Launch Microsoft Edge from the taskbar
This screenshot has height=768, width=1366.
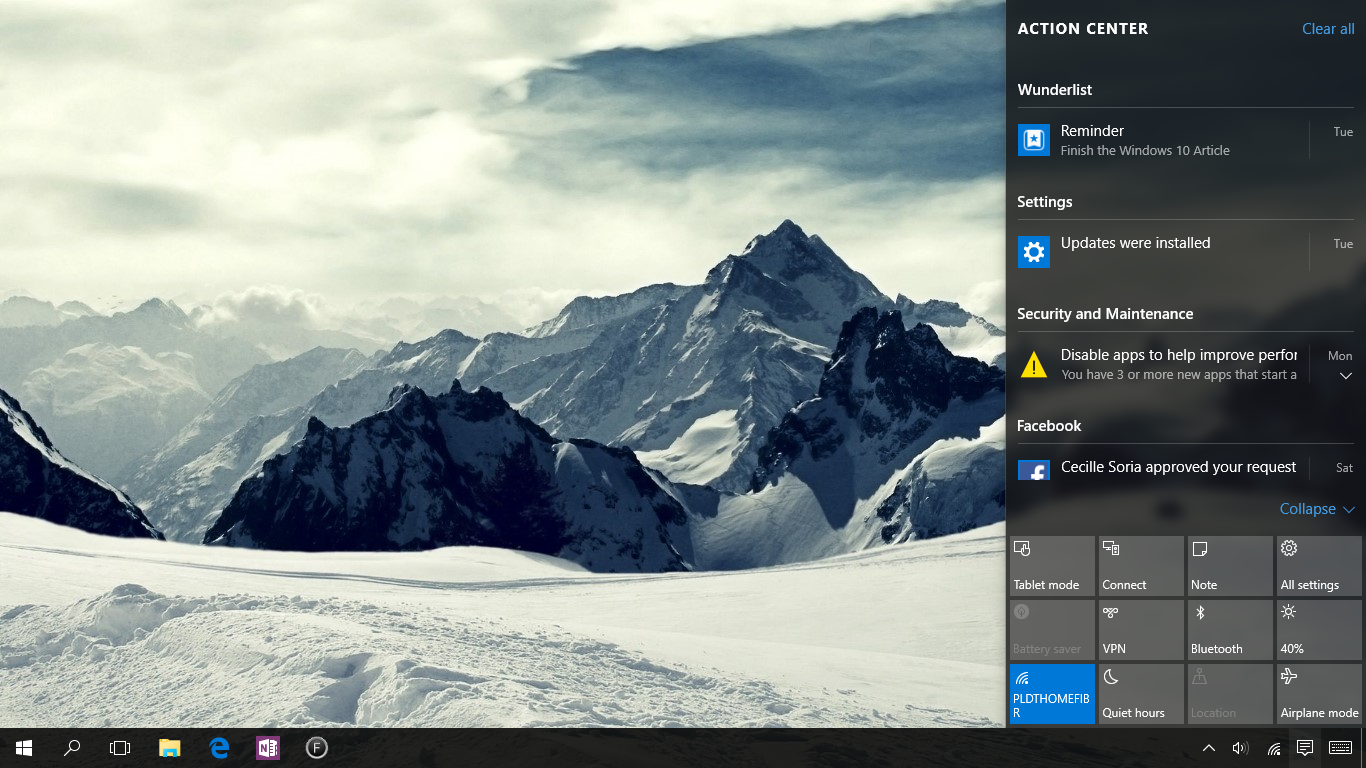click(219, 748)
